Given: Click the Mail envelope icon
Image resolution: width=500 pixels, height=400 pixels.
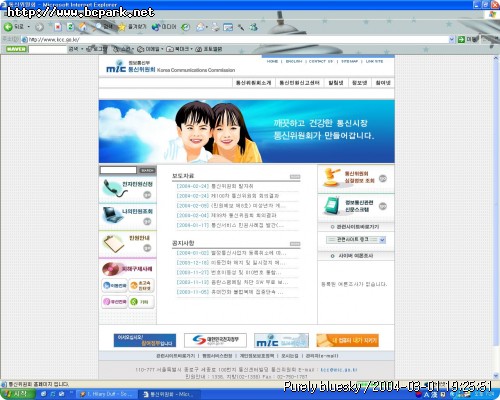Looking at the screenshot, I should 201,27.
